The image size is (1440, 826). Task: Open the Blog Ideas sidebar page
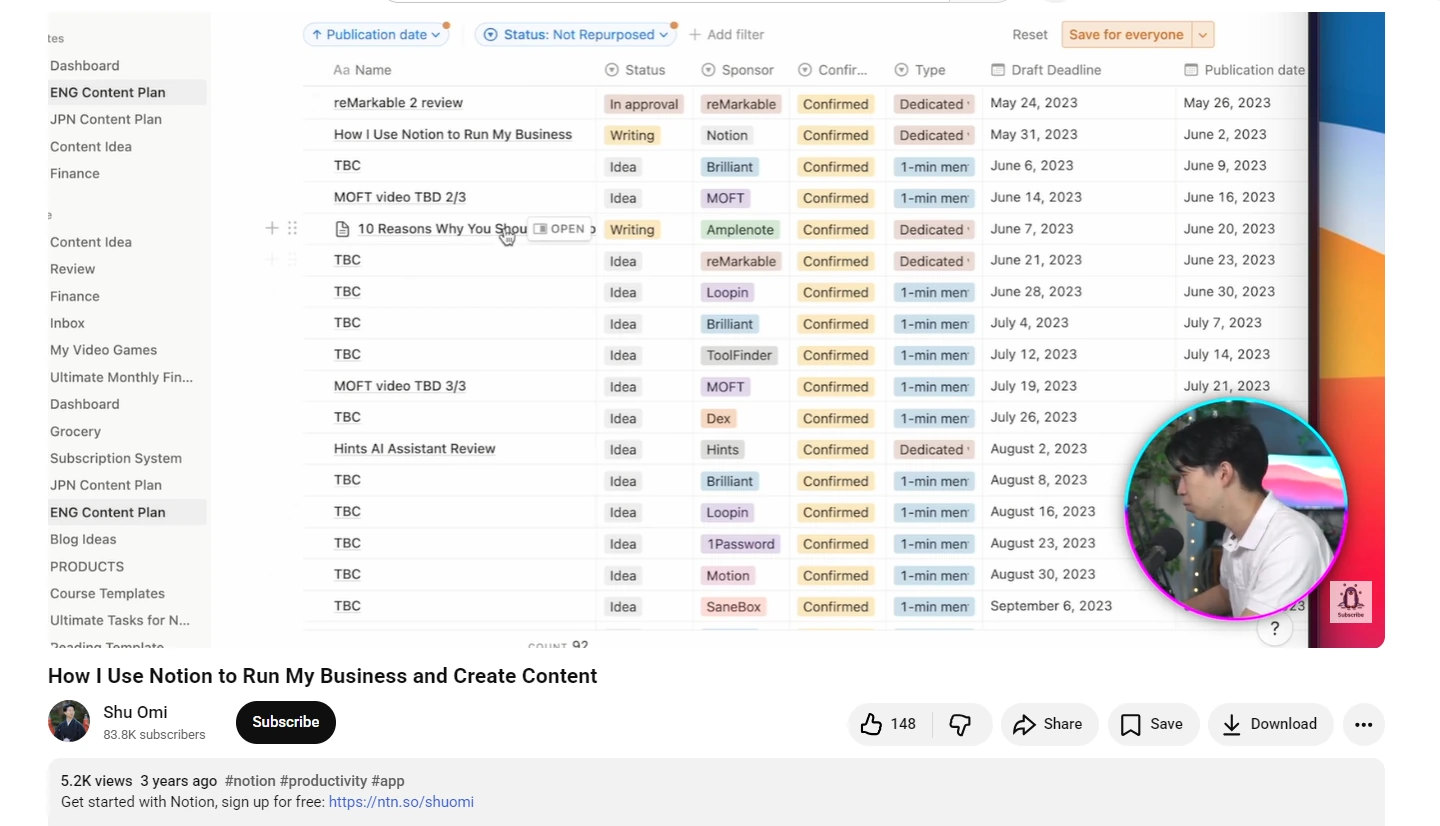coord(84,539)
